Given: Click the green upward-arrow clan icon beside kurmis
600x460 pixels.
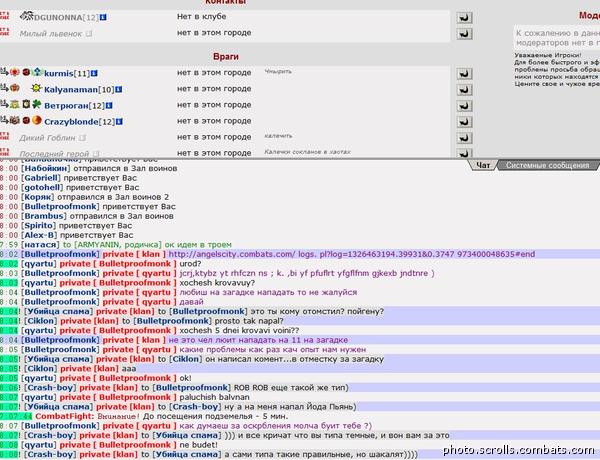Looking at the screenshot, I should [x=37, y=72].
